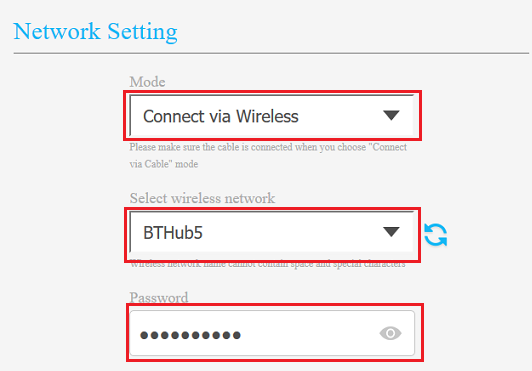Image resolution: width=532 pixels, height=371 pixels.
Task: Click the blue circular arrows beside BTHub5
Action: (x=436, y=235)
